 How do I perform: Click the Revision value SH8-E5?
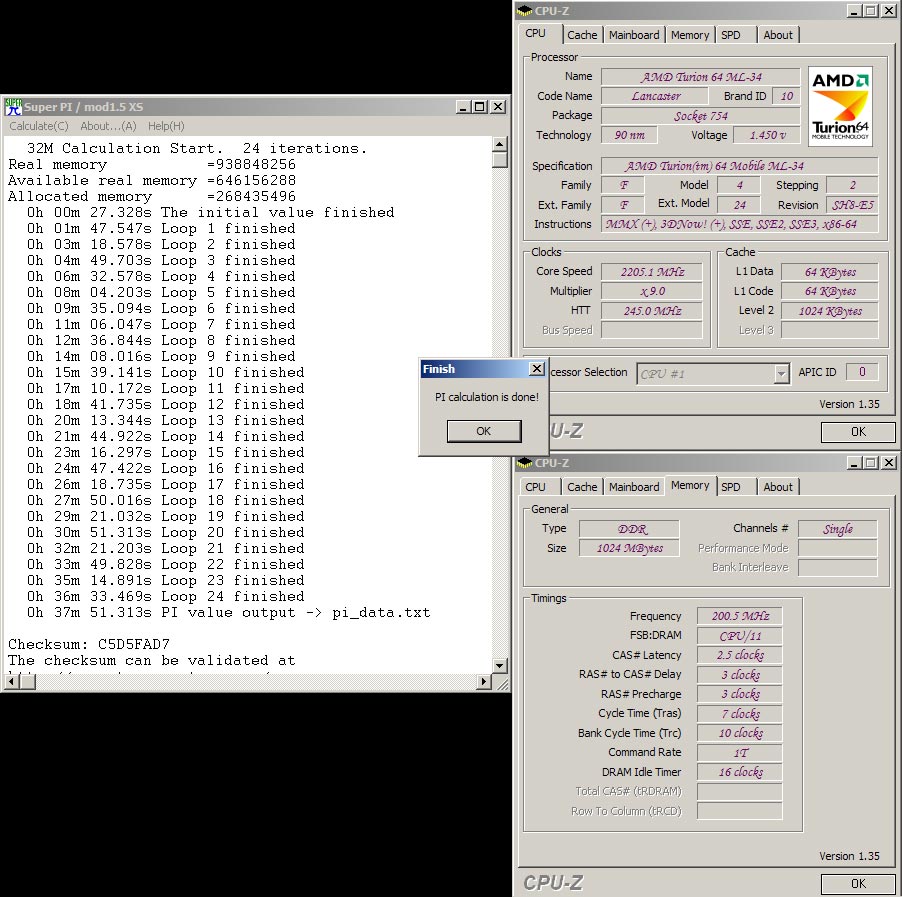pyautogui.click(x=852, y=205)
